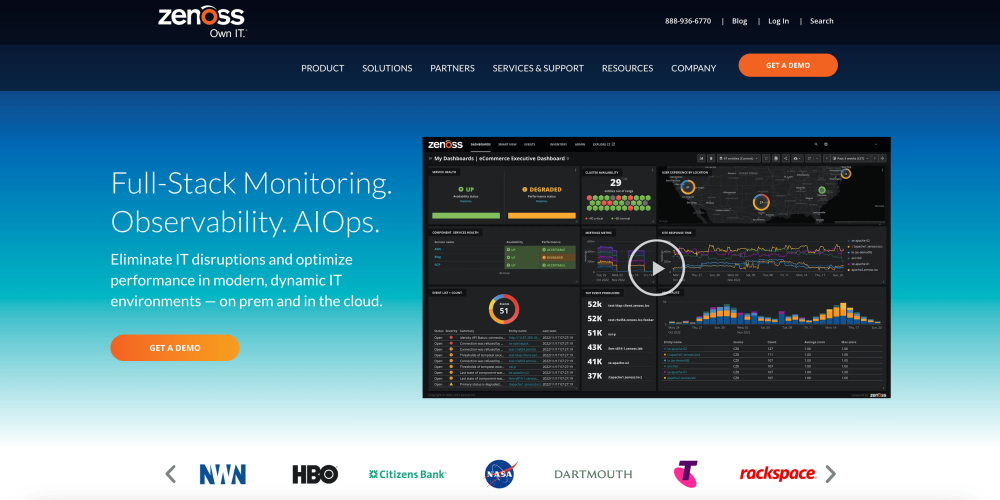The image size is (1000, 500).
Task: Play the dashboard demo video
Action: [x=656, y=267]
